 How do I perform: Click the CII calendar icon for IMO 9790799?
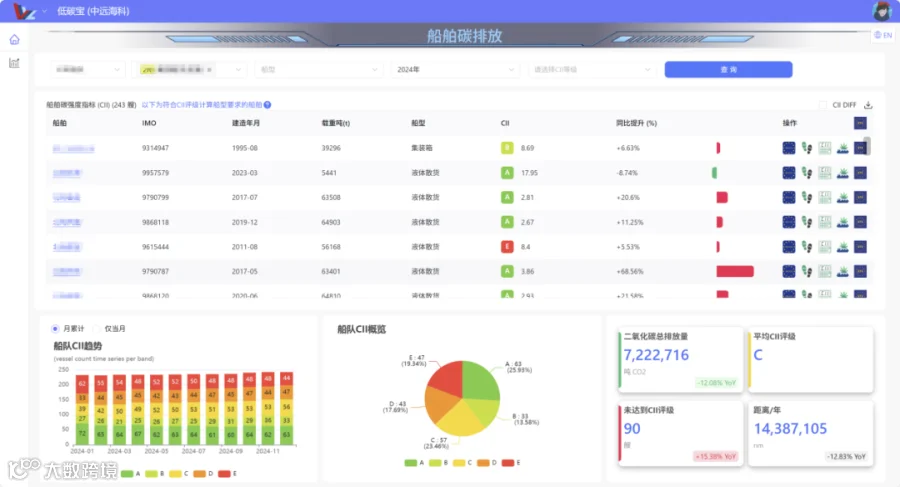(825, 198)
